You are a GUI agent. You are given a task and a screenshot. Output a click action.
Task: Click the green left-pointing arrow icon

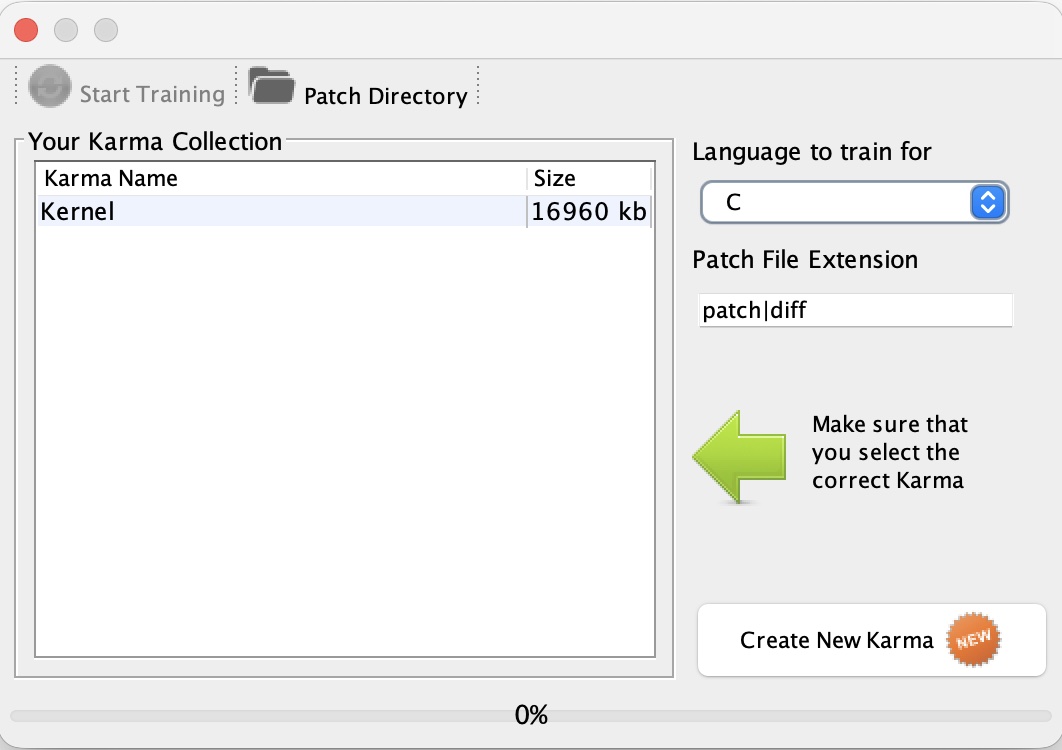[739, 455]
